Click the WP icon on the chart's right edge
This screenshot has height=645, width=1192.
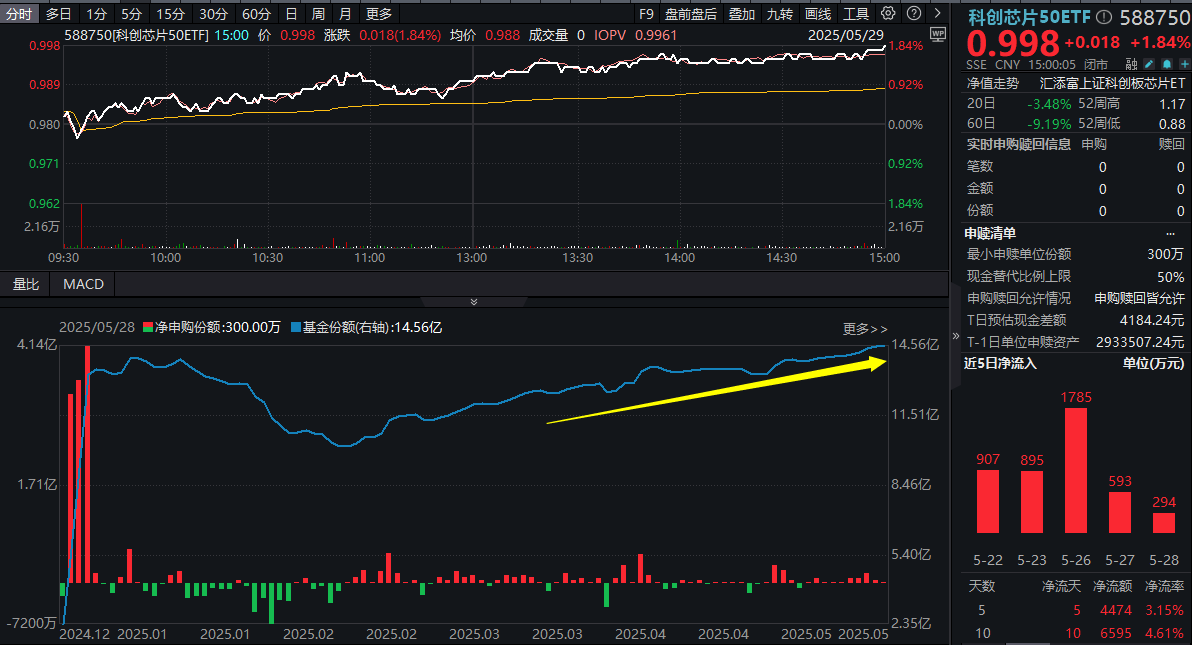[938, 36]
